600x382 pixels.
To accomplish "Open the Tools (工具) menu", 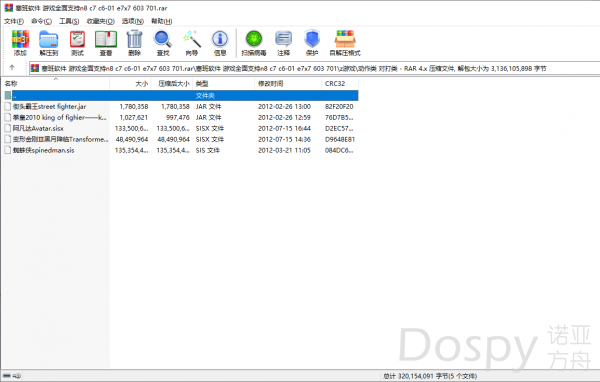I will pos(69,21).
